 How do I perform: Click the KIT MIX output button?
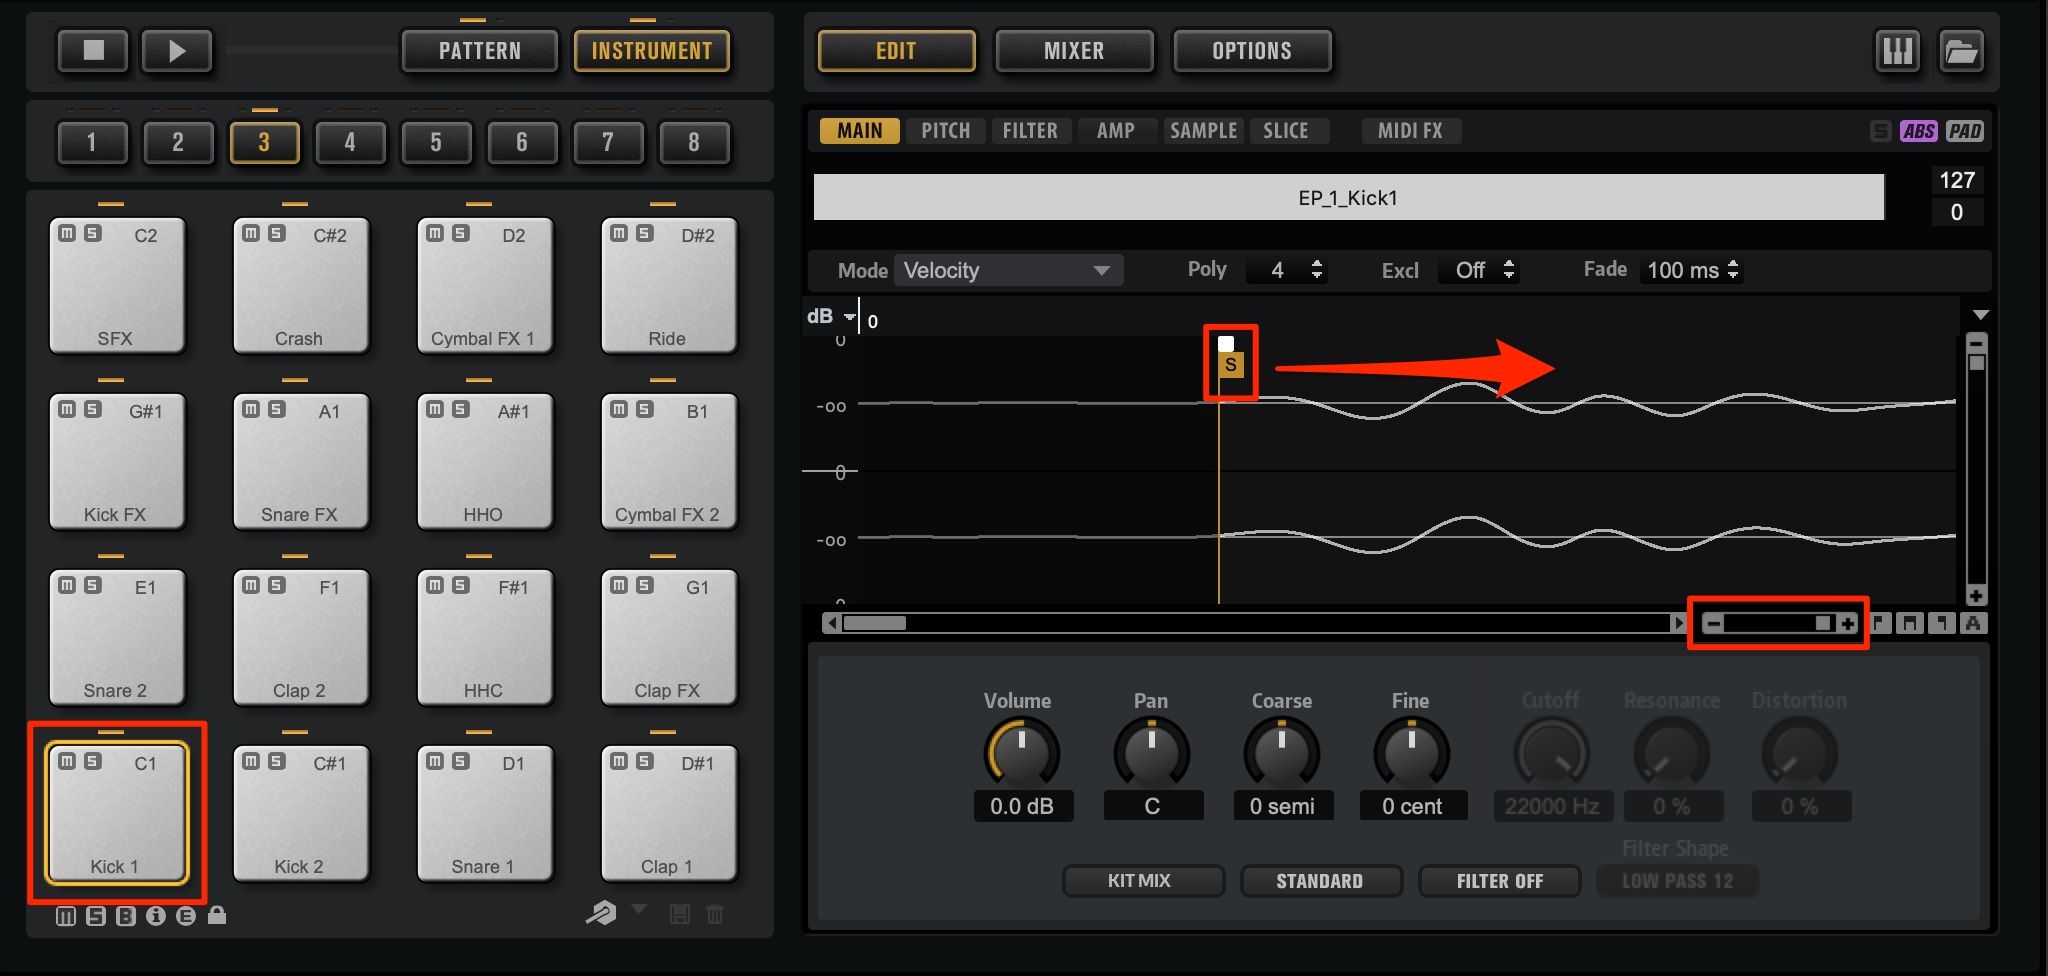(1143, 881)
